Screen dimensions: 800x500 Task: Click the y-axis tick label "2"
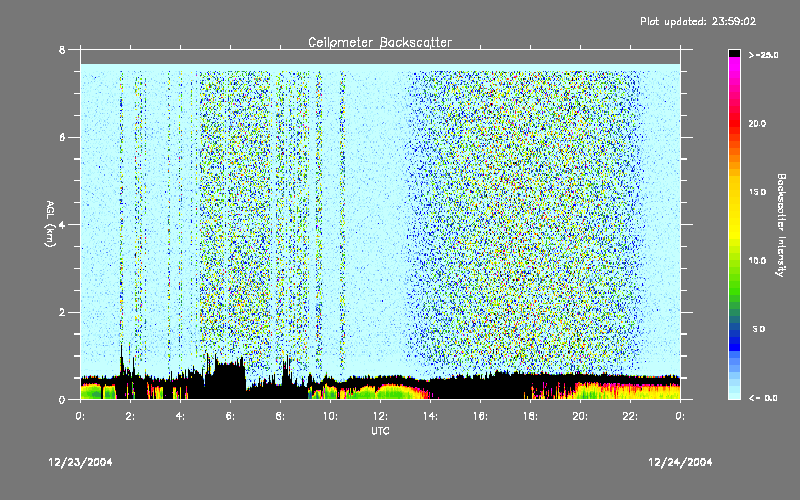point(62,313)
